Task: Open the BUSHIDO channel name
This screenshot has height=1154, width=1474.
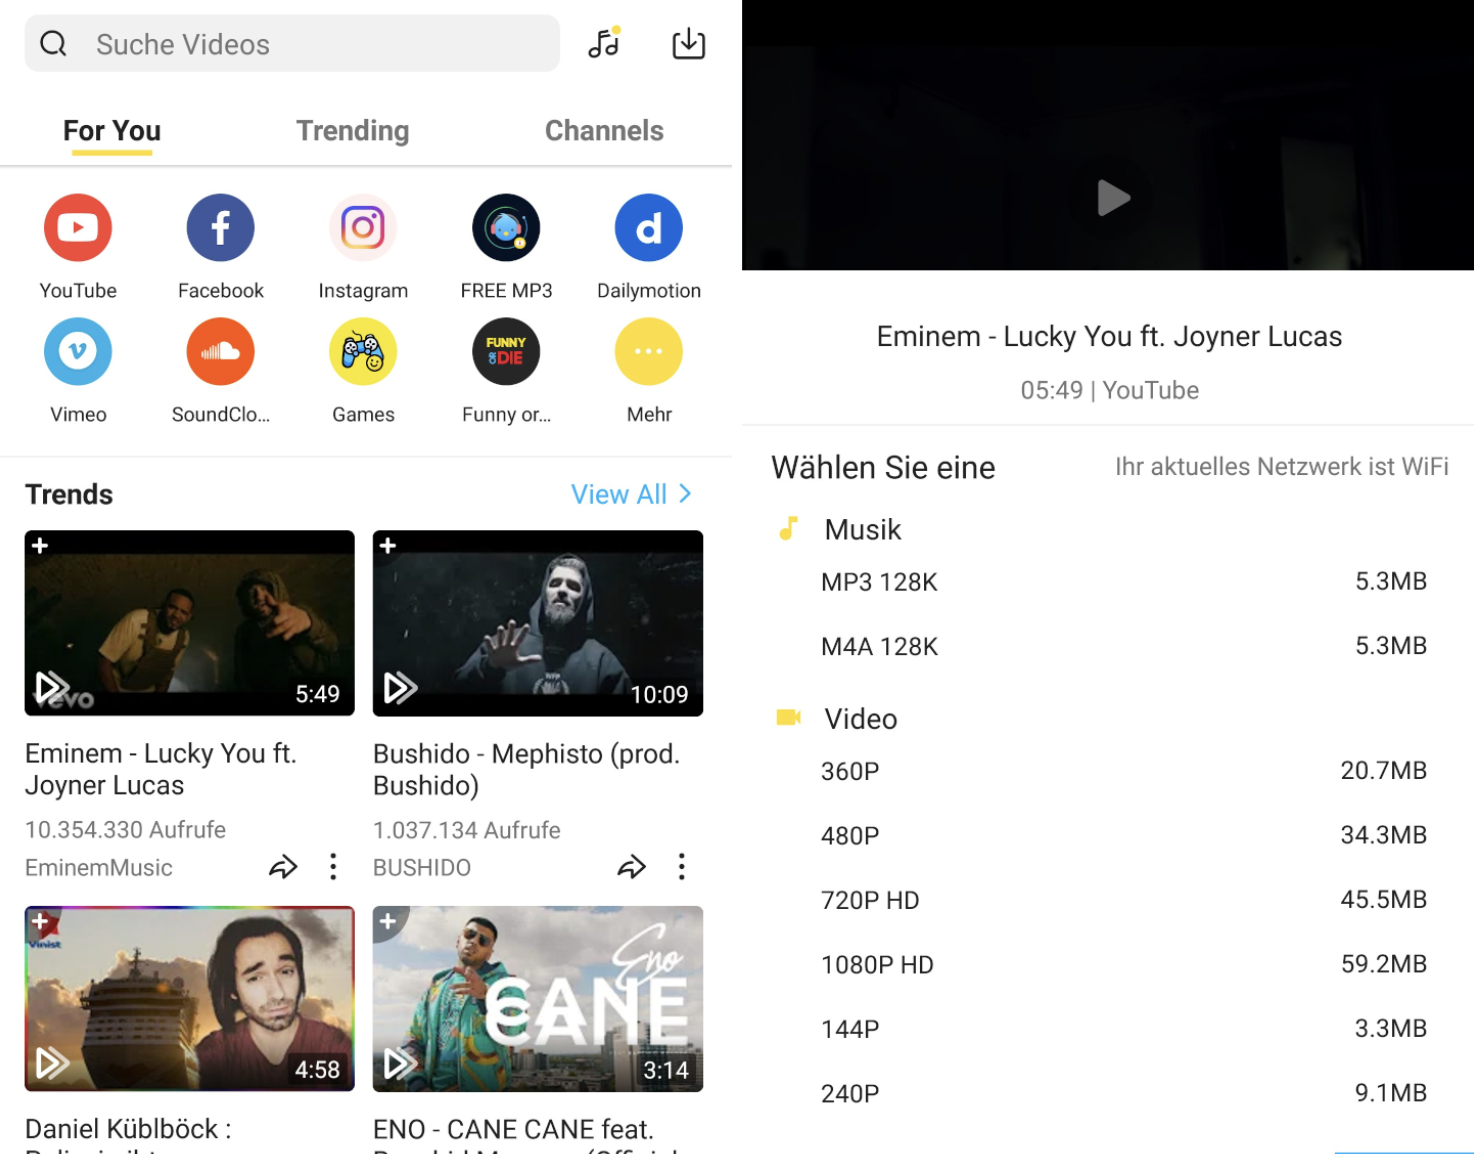Action: (422, 868)
